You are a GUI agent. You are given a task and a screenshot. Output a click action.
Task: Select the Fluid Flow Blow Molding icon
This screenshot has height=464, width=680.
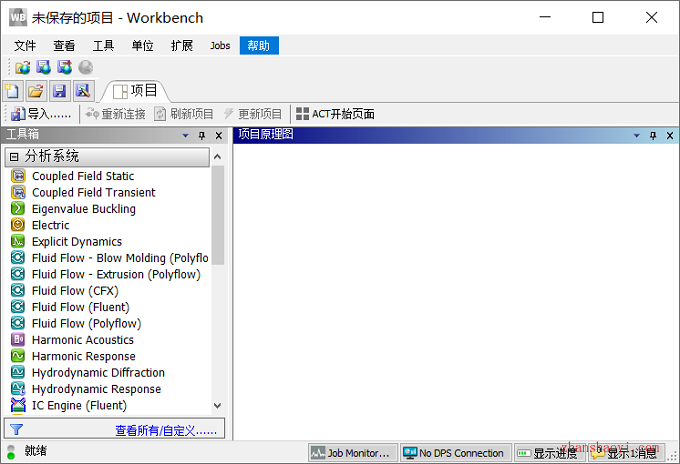(18, 258)
